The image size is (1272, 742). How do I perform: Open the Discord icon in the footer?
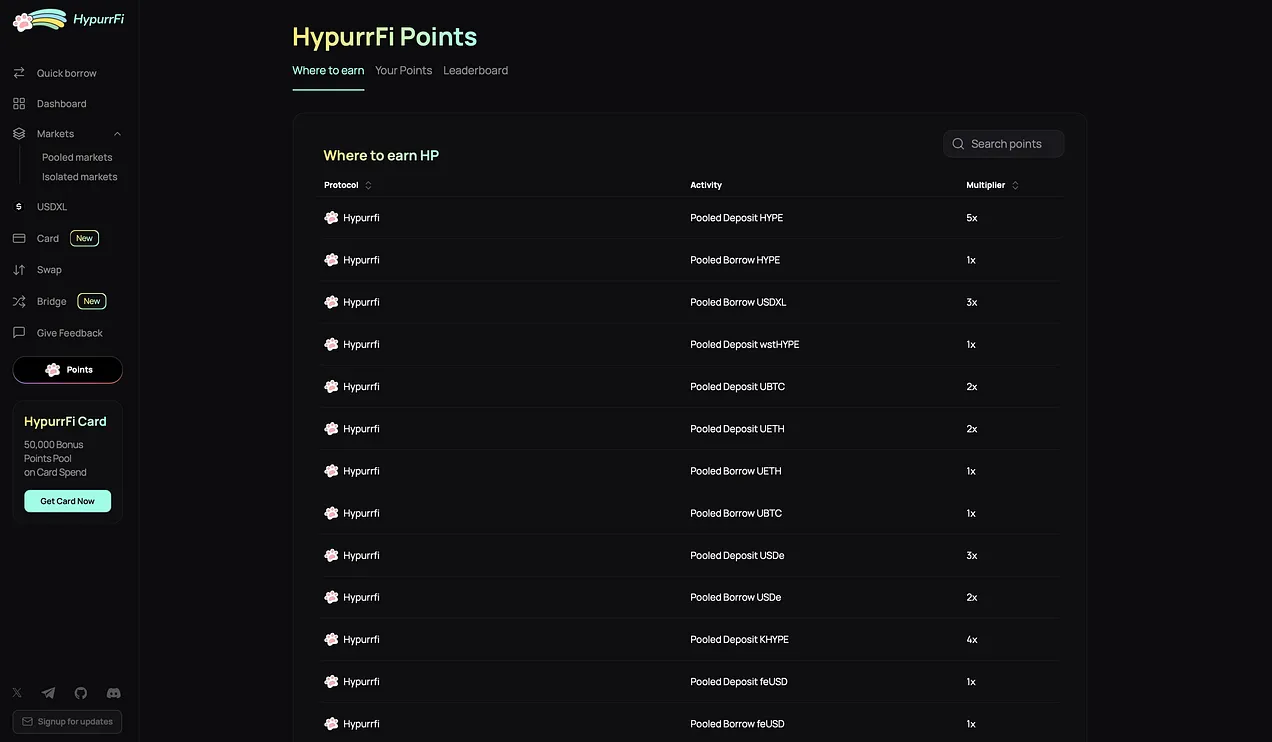pos(114,693)
